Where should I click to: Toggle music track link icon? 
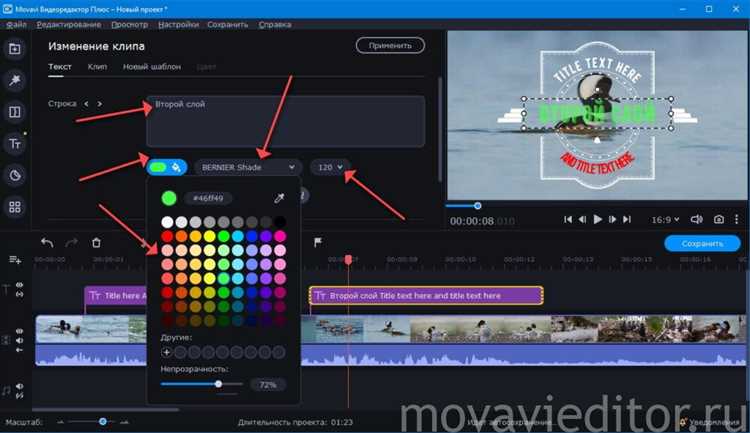click(x=20, y=396)
